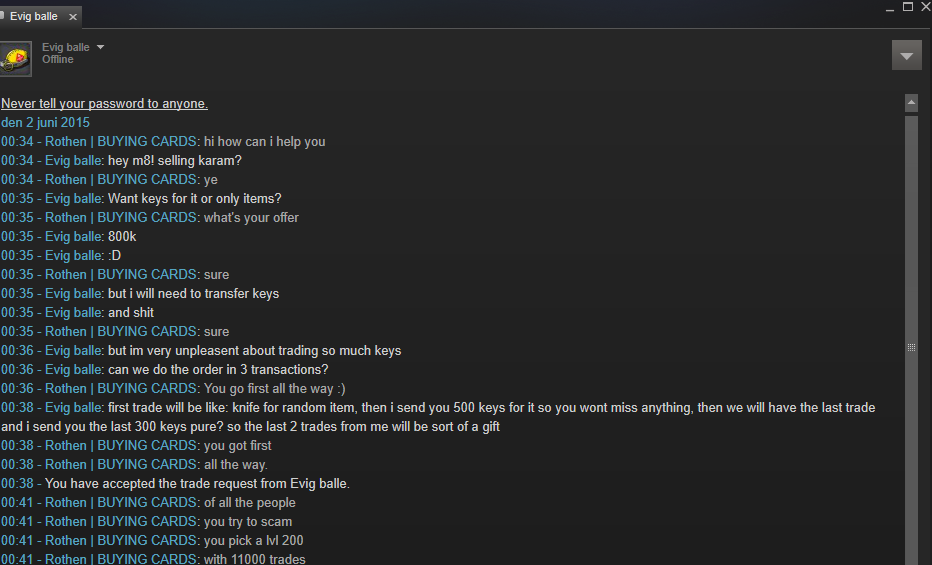Open the large dropdown button at top right

(x=906, y=56)
